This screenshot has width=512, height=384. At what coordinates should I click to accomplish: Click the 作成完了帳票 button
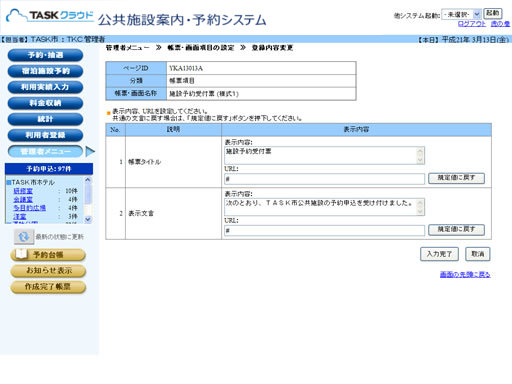[x=48, y=287]
